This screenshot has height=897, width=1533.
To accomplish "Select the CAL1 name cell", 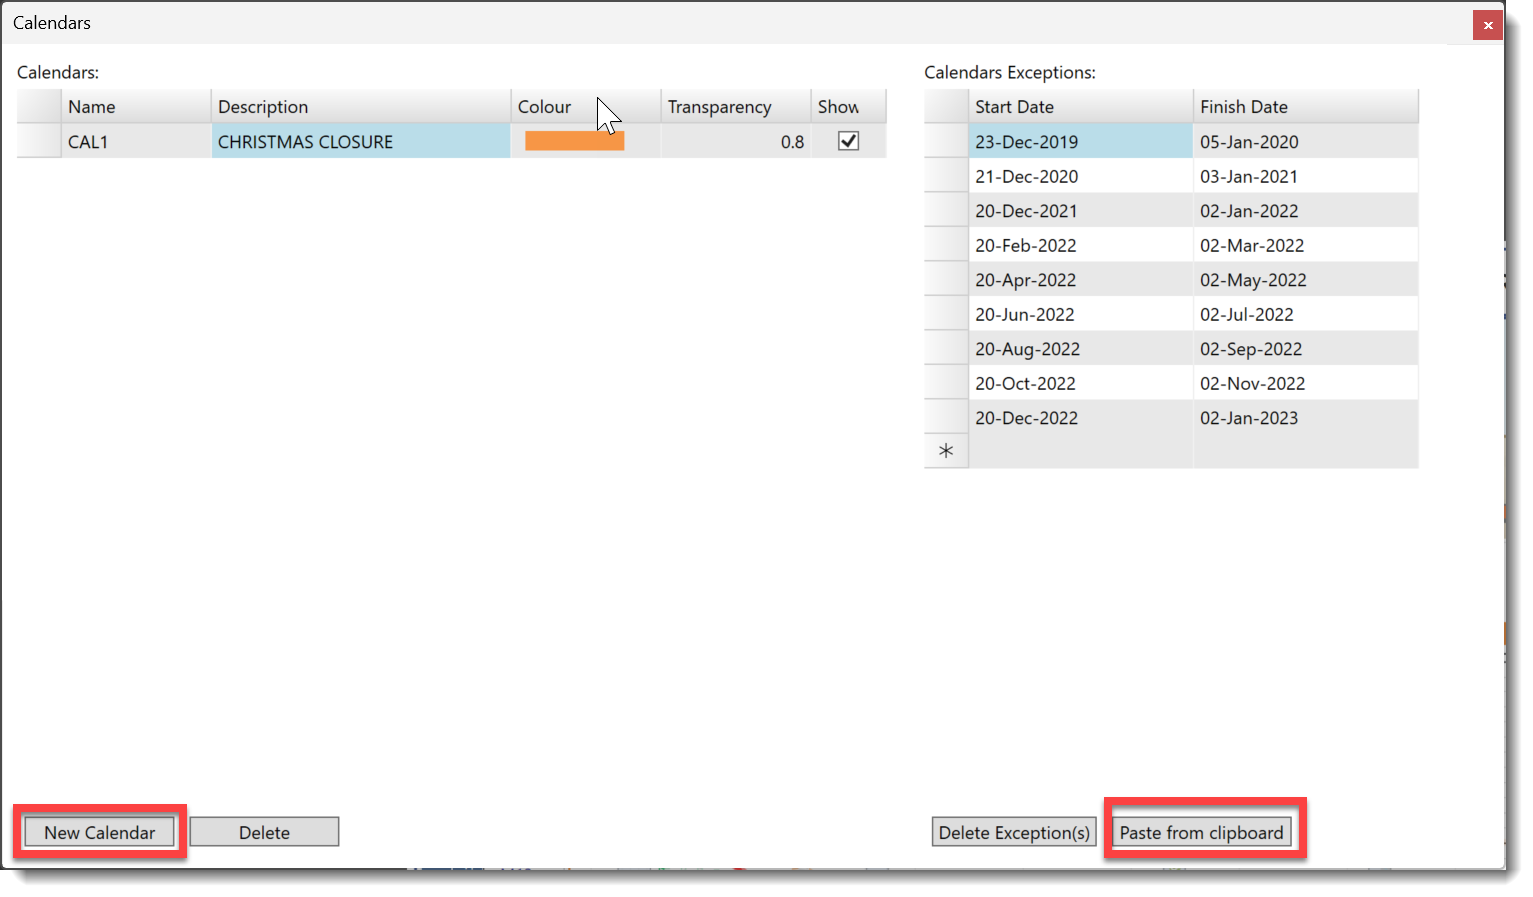I will click(x=136, y=141).
